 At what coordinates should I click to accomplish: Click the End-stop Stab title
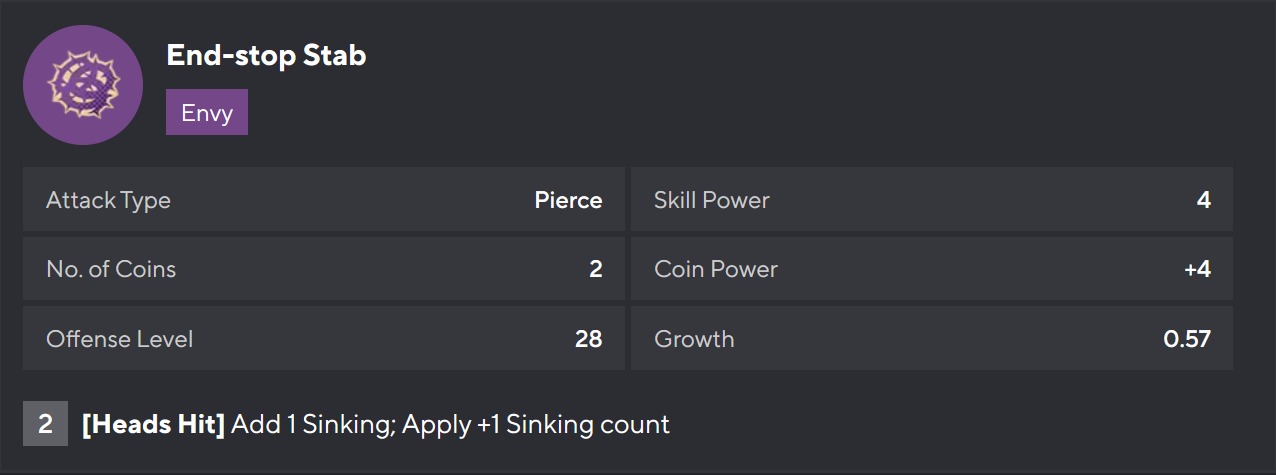[x=266, y=56]
